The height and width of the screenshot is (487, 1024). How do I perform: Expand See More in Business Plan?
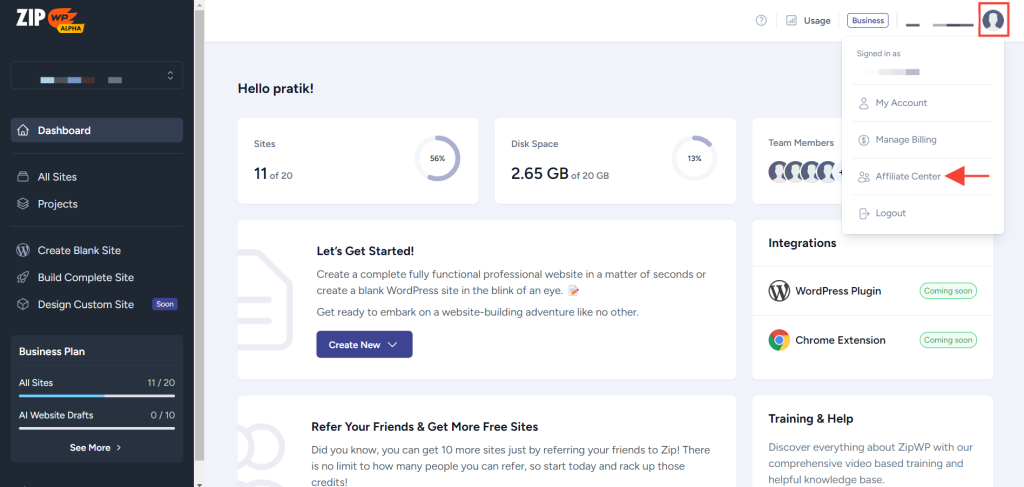(x=96, y=448)
